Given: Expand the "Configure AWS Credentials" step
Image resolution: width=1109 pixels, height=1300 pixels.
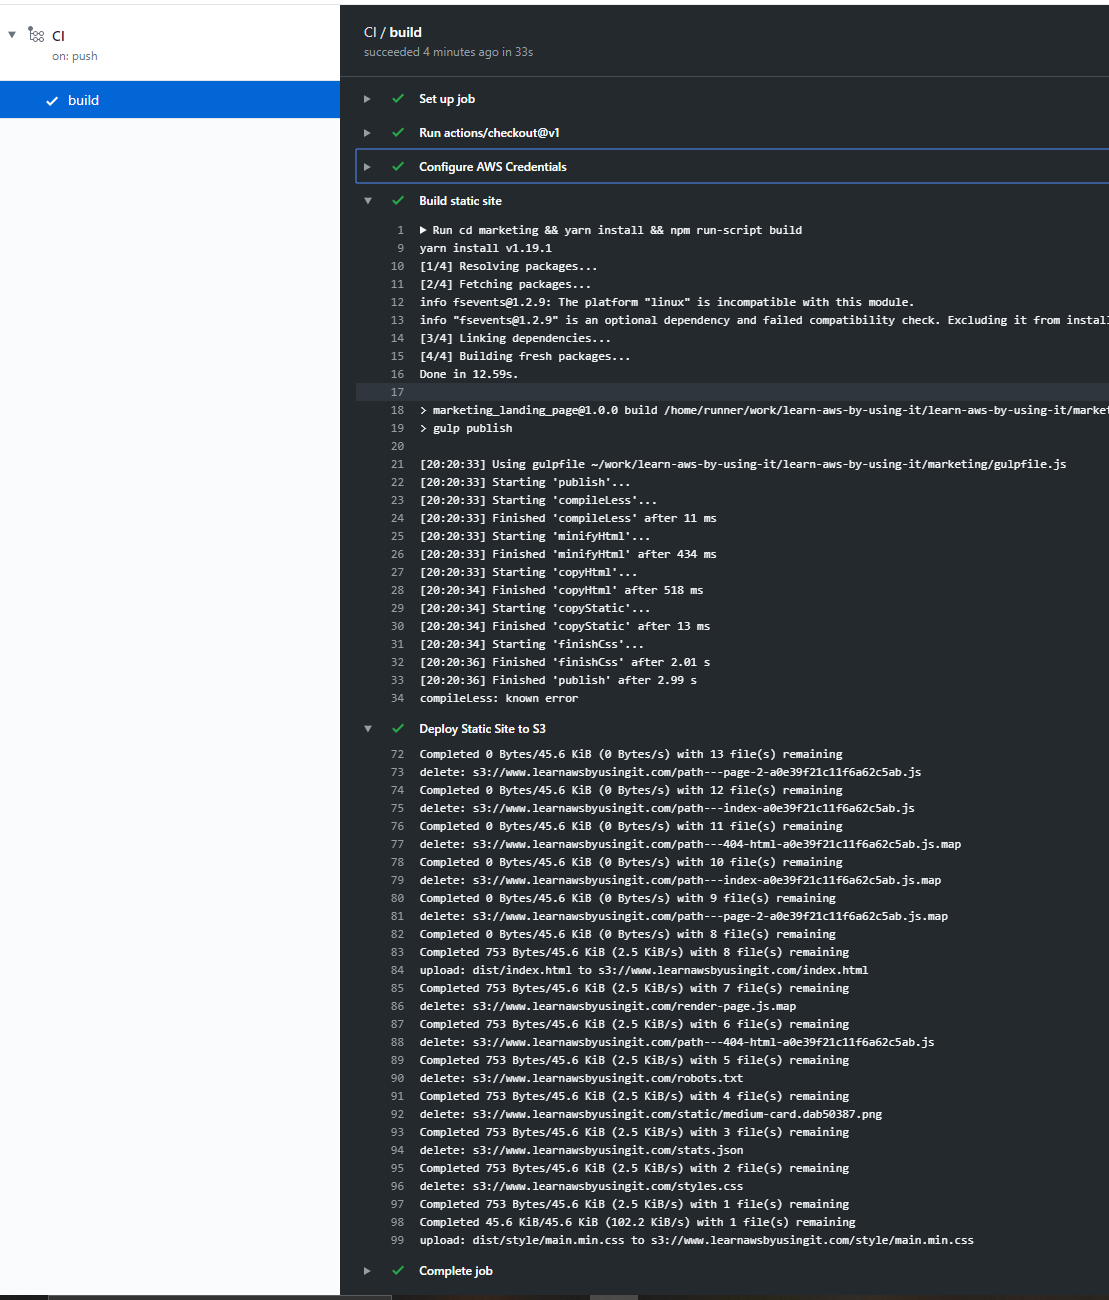Looking at the screenshot, I should tap(366, 166).
